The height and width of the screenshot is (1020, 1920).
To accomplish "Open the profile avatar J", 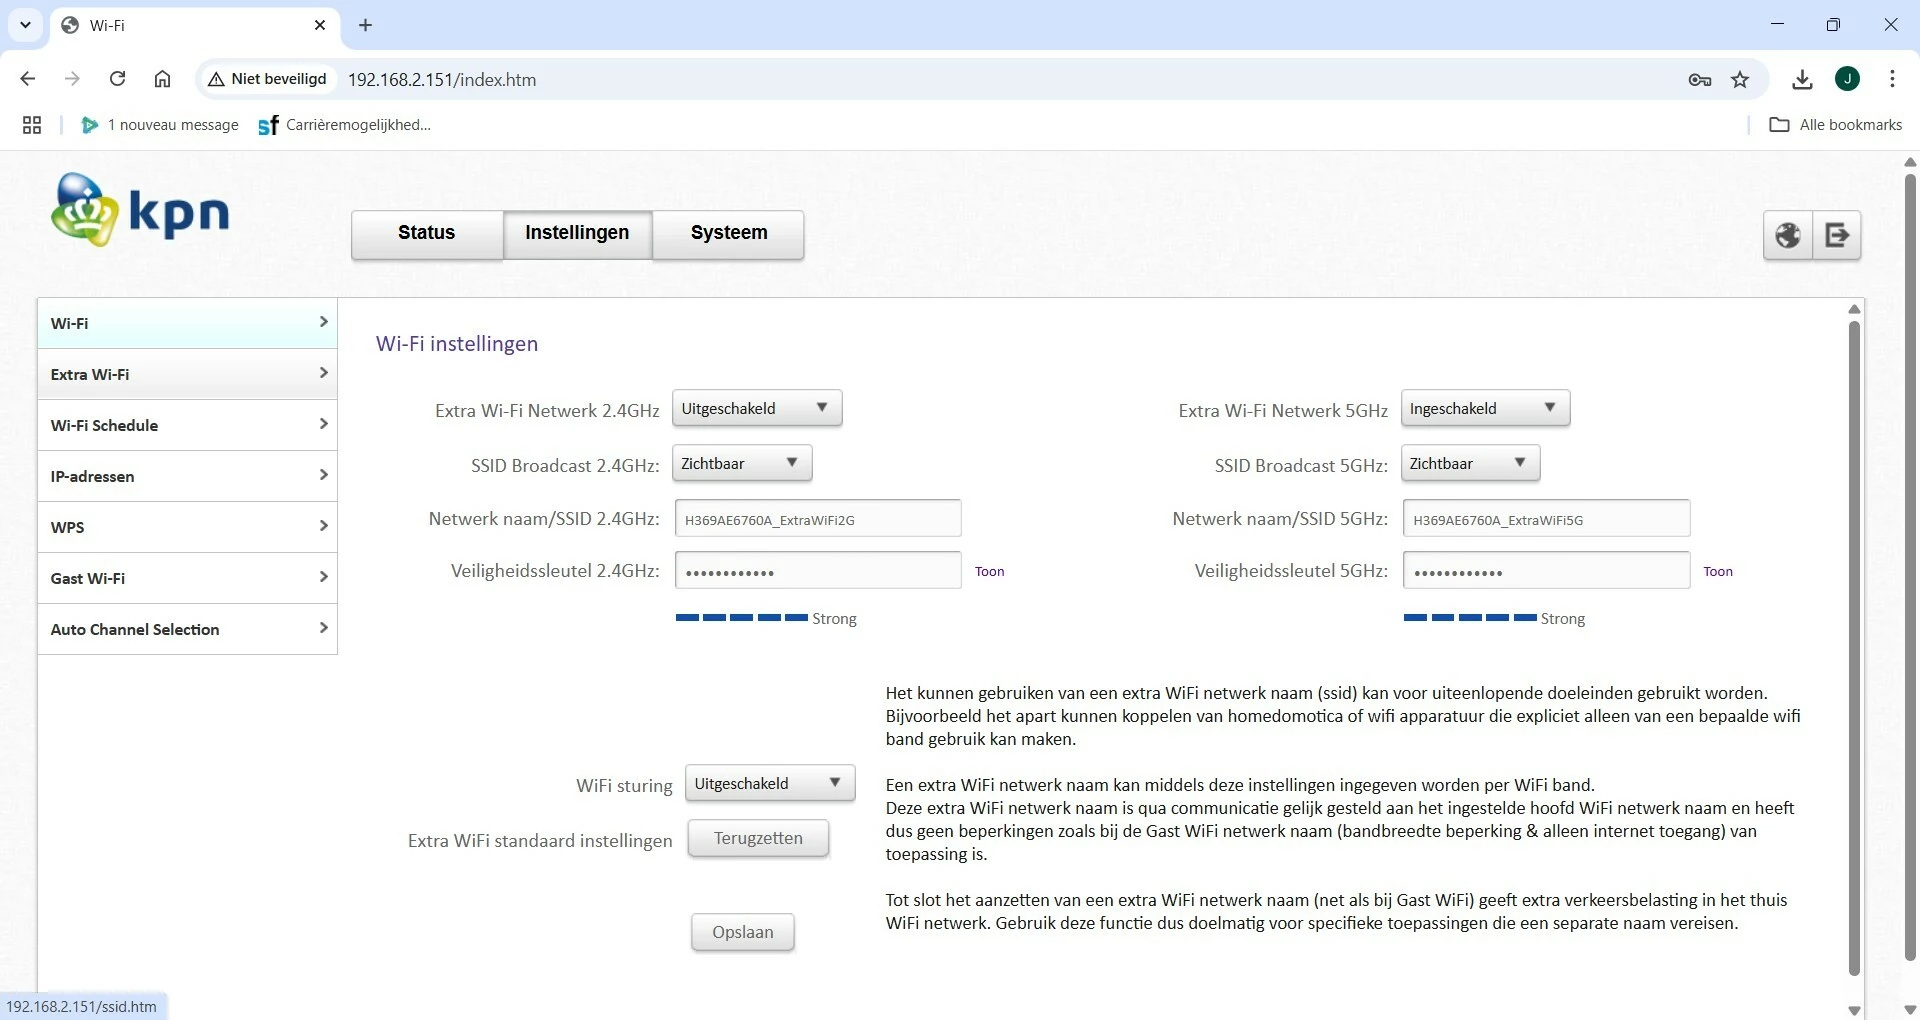I will [x=1847, y=79].
